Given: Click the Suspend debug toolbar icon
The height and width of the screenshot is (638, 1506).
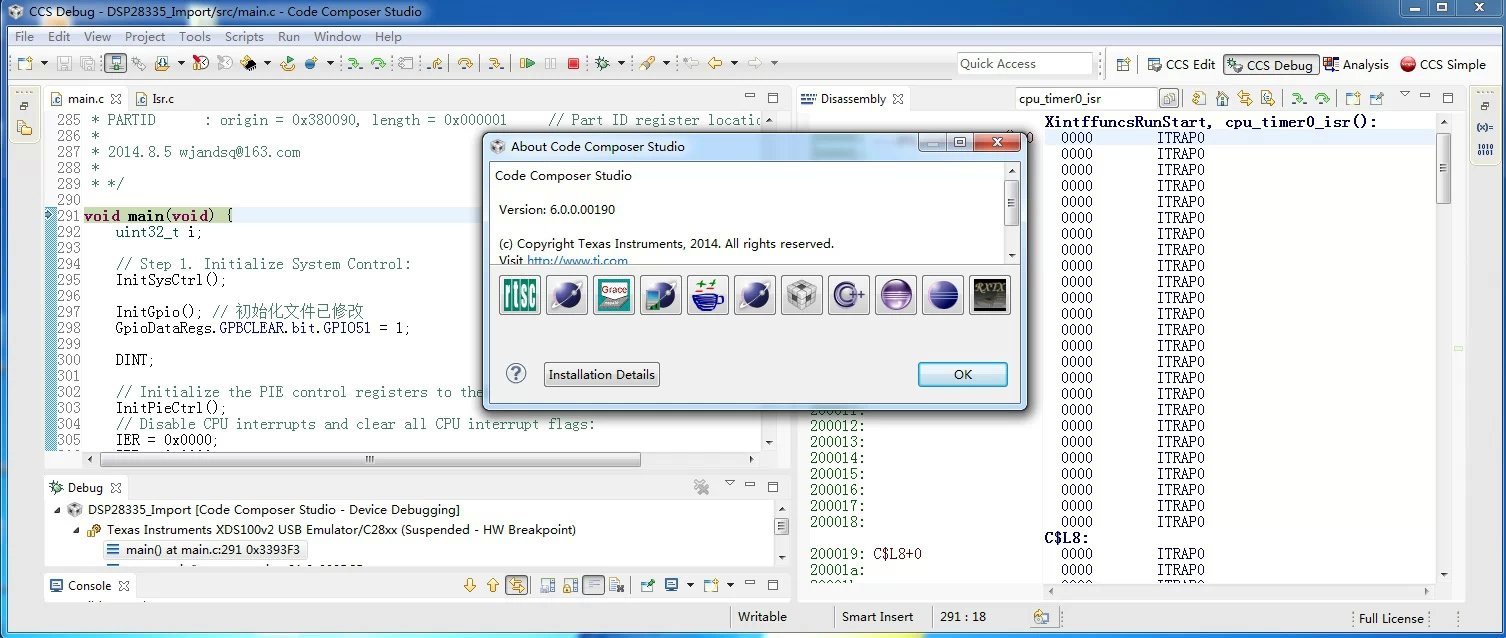Looking at the screenshot, I should [x=550, y=63].
